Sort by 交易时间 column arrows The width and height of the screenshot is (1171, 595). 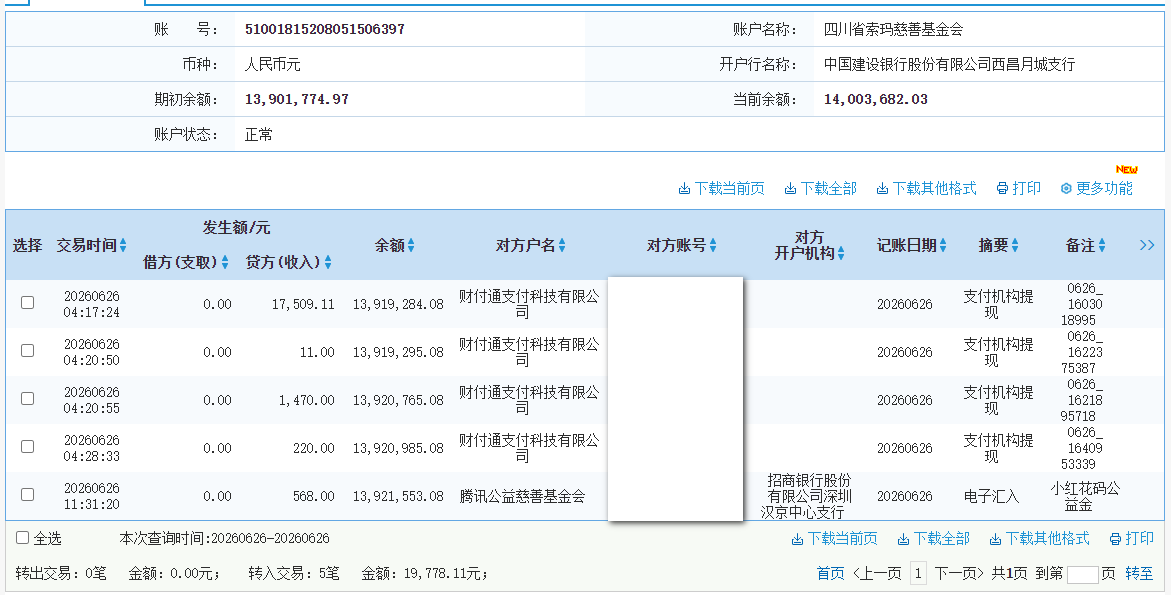tap(123, 245)
